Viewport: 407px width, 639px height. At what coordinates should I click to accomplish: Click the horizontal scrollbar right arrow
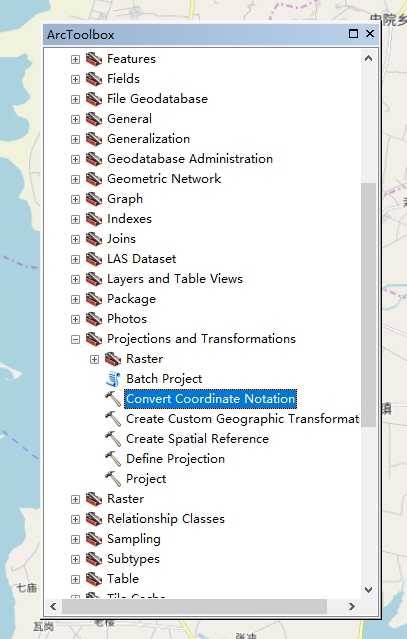point(352,606)
